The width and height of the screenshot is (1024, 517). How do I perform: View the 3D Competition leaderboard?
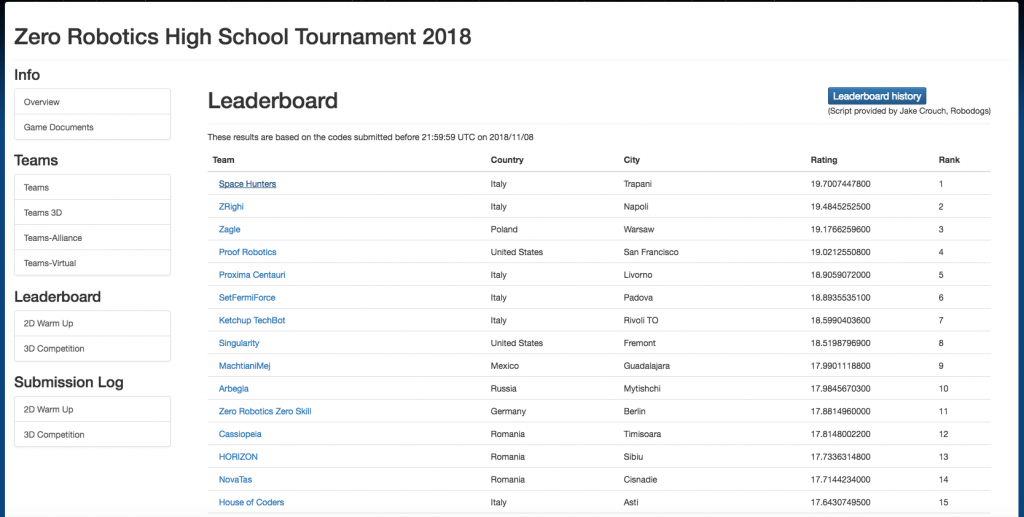pyautogui.click(x=92, y=349)
